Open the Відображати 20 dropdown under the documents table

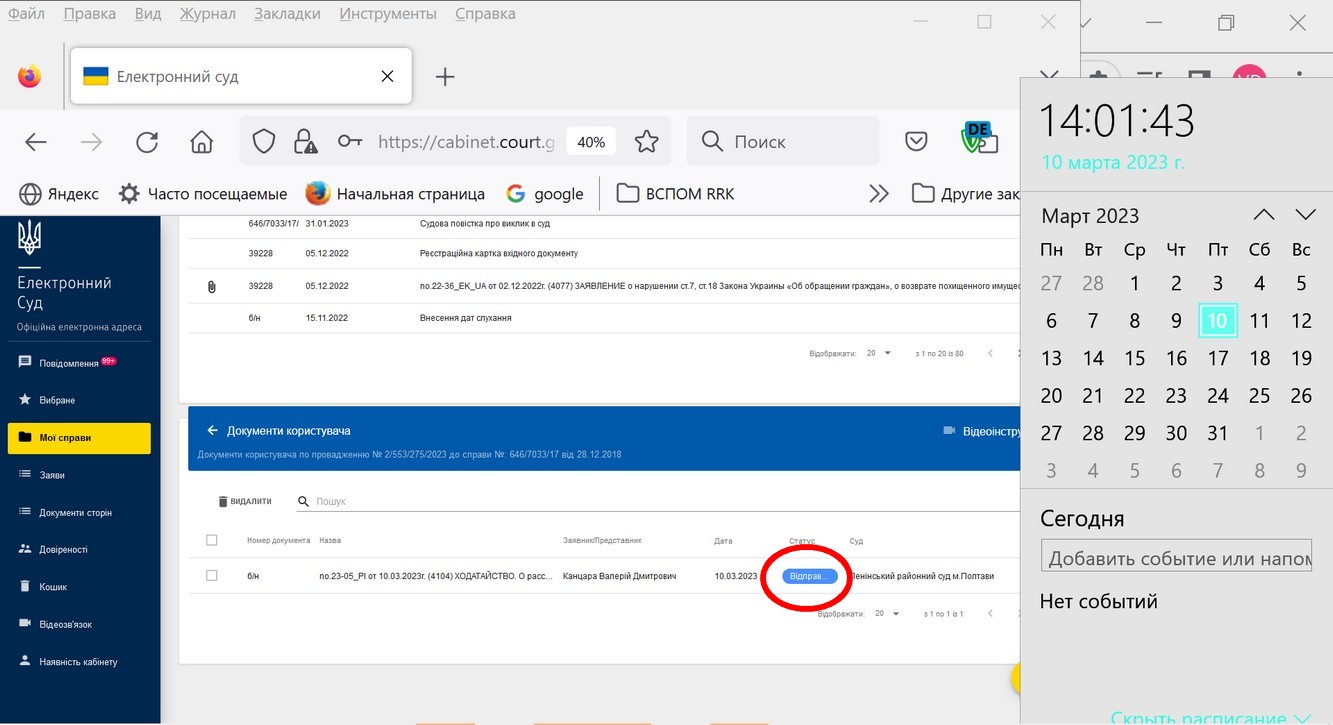click(887, 613)
